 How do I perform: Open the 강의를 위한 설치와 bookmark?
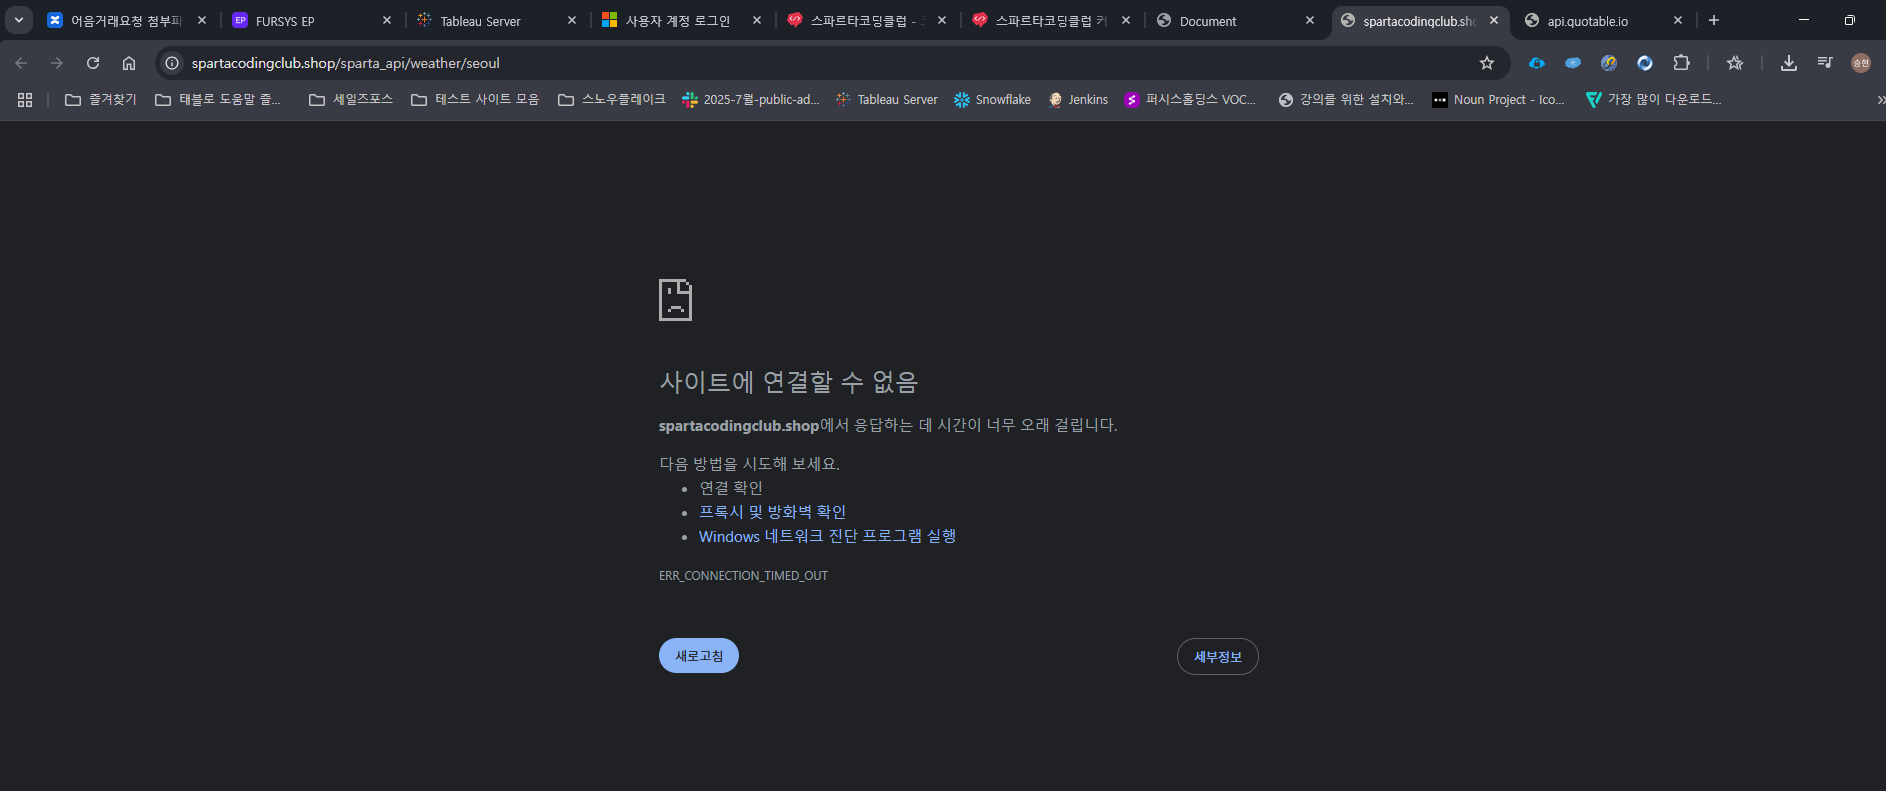1346,100
